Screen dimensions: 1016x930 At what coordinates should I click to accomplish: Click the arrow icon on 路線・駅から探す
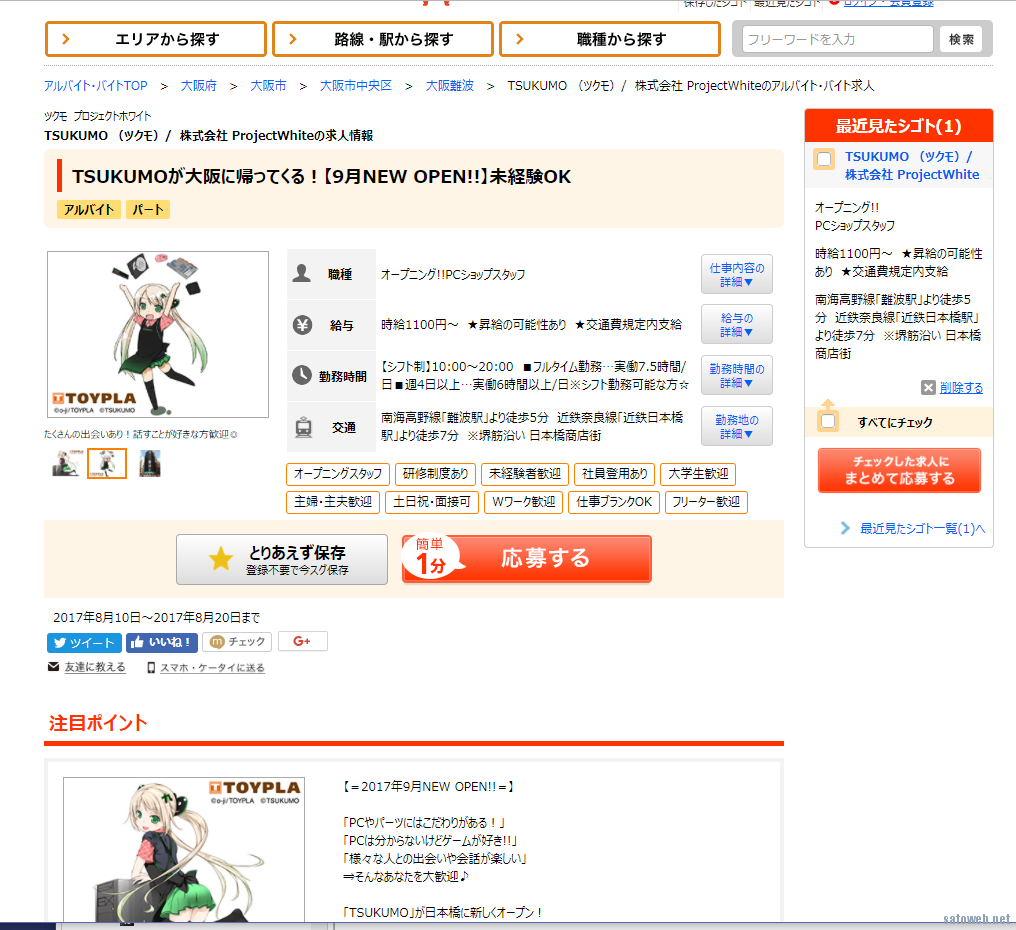[x=293, y=39]
